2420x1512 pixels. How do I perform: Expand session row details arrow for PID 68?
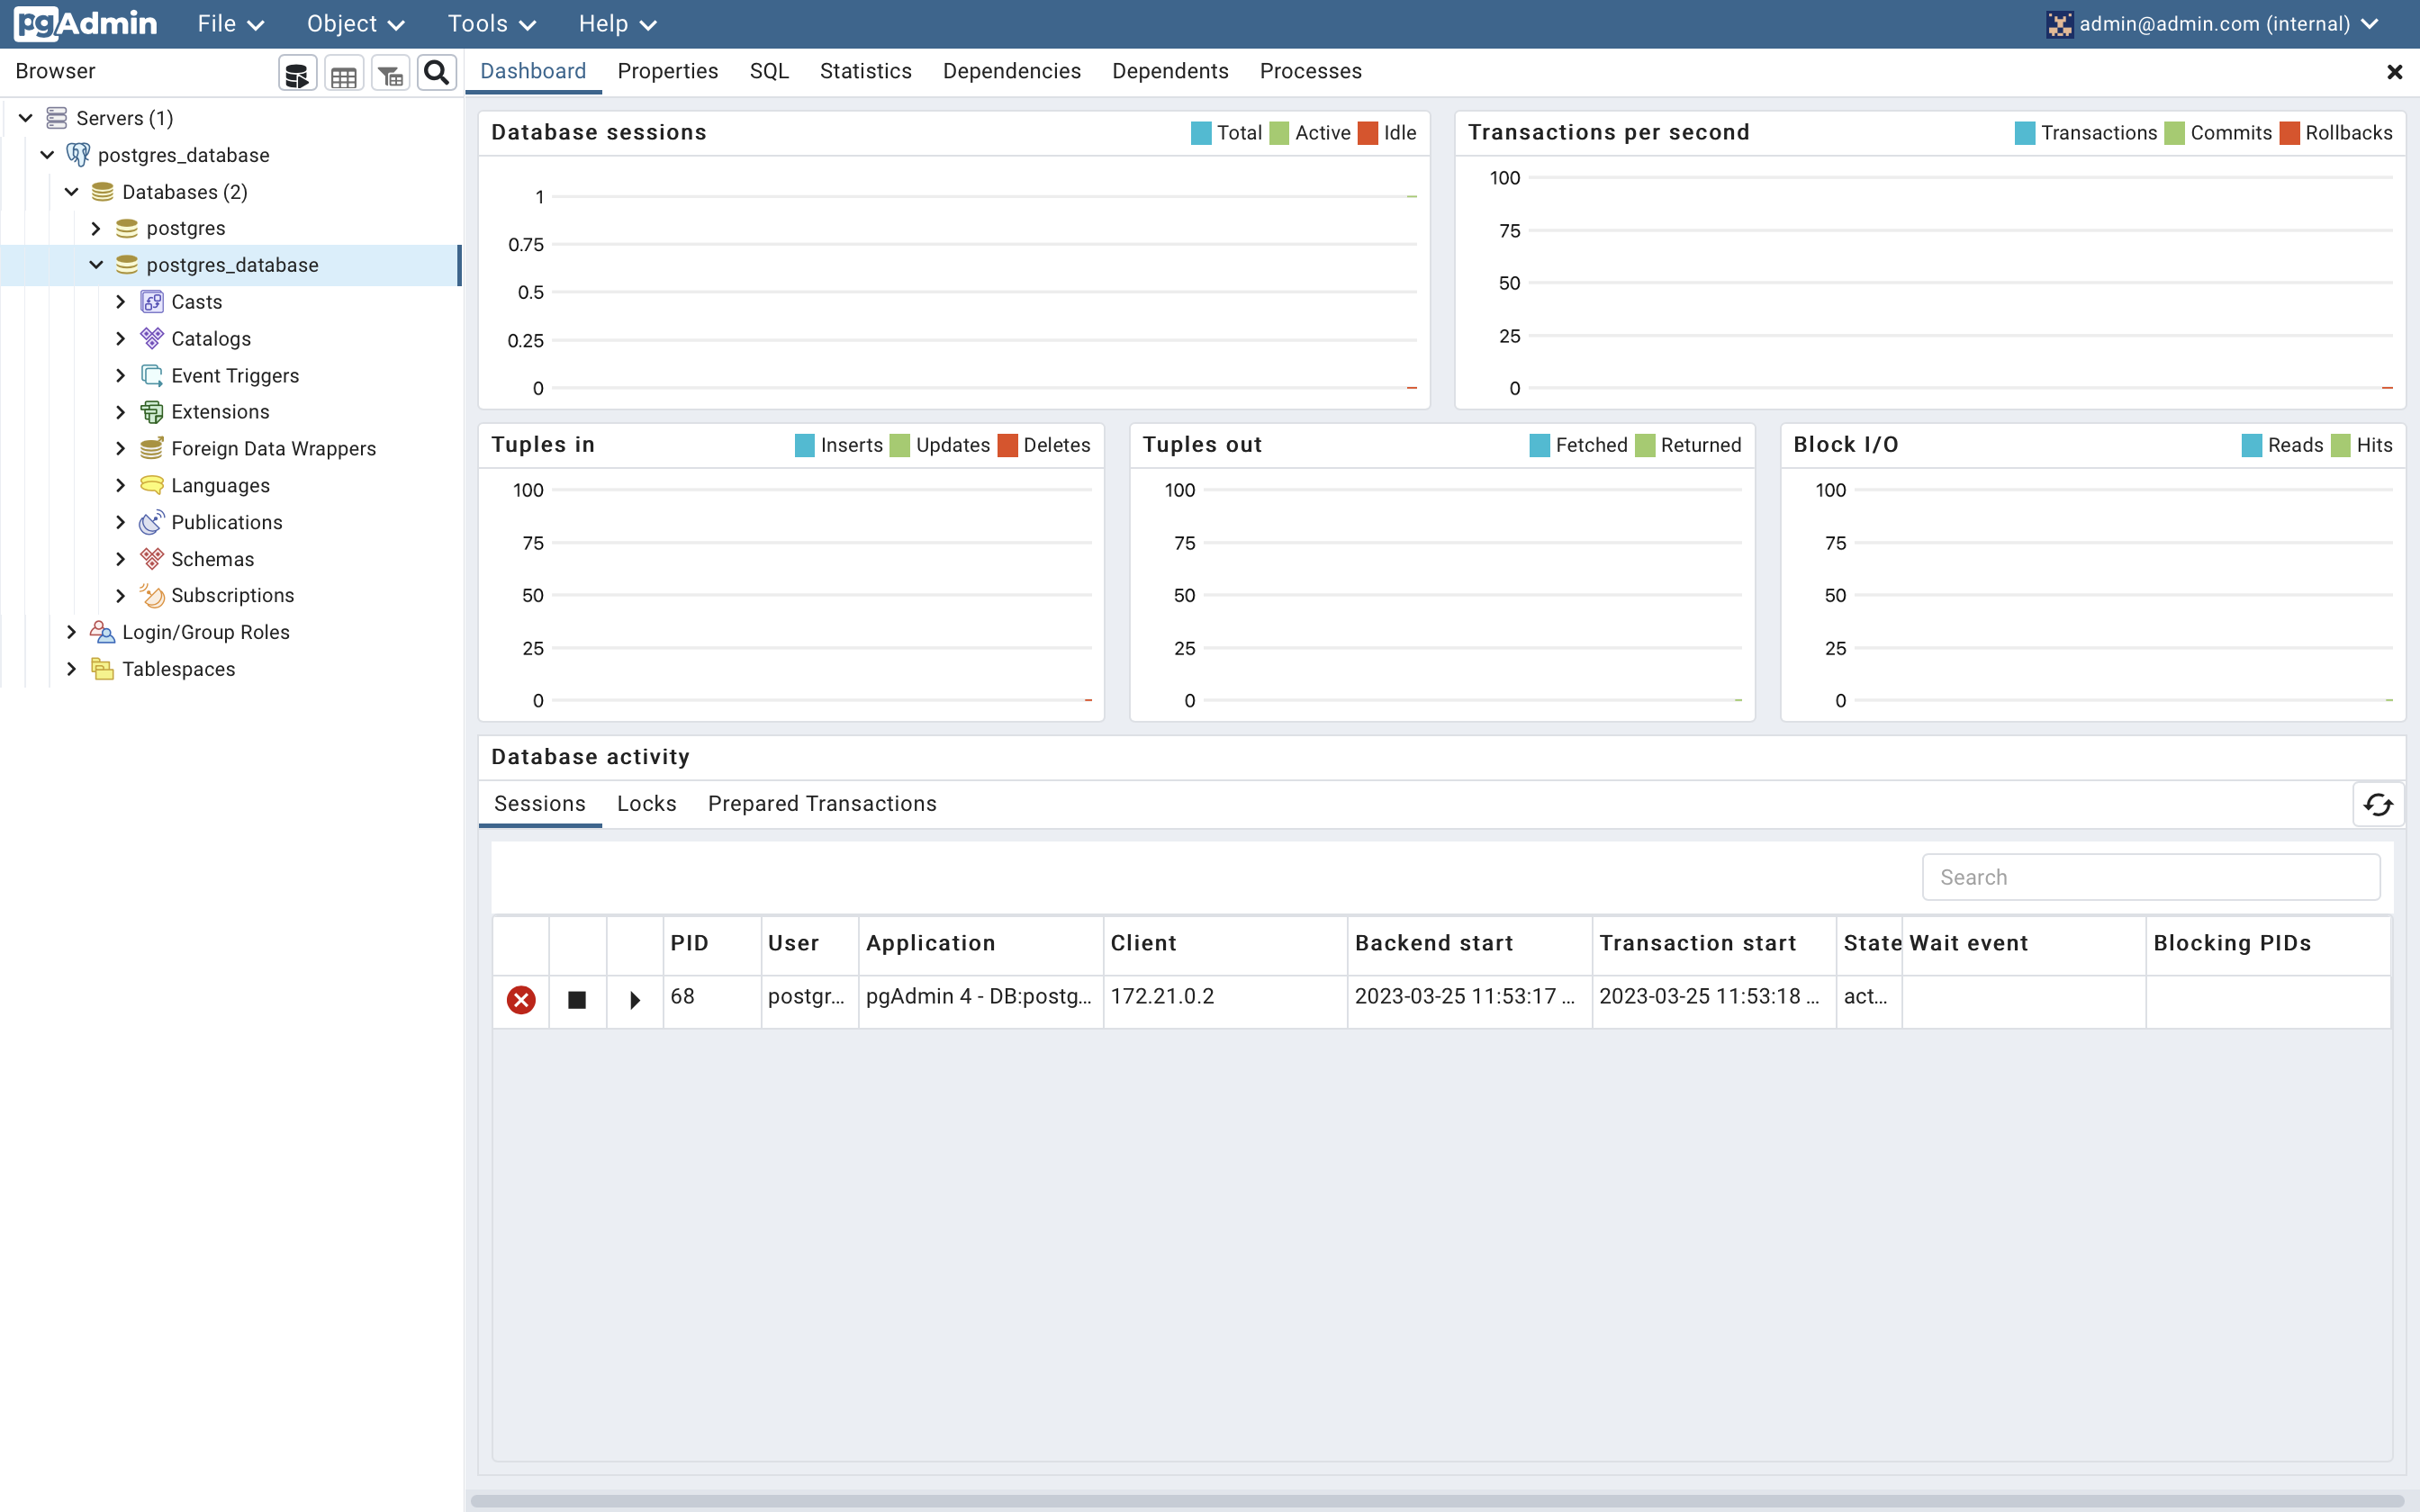[x=635, y=999]
